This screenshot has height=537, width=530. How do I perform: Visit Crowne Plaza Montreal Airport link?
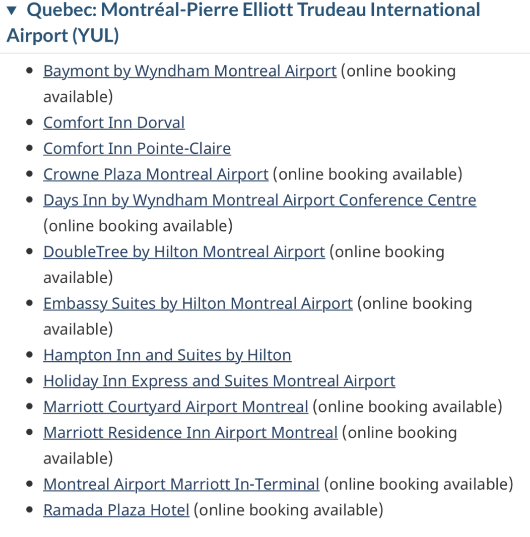(156, 175)
